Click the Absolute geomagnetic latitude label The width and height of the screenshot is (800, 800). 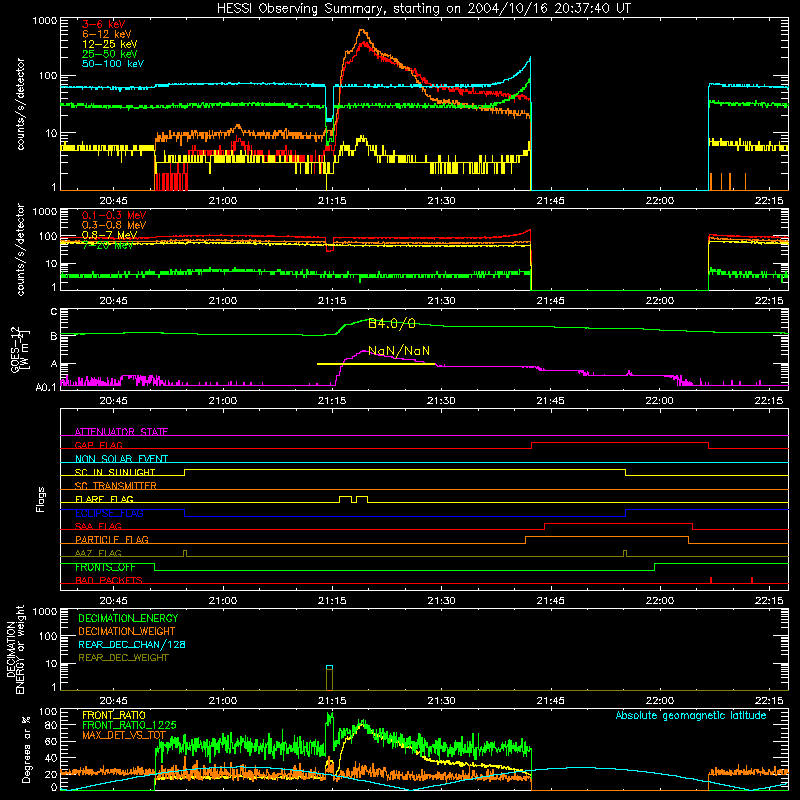pos(691,715)
